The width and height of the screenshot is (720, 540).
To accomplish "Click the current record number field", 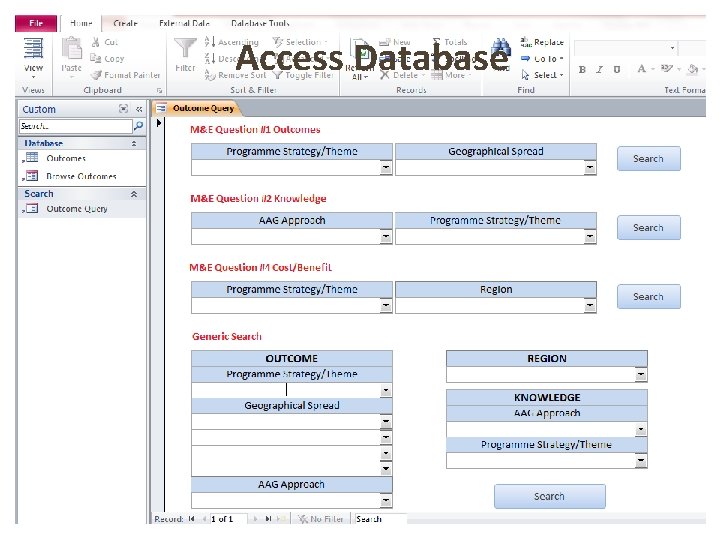I will tap(228, 519).
